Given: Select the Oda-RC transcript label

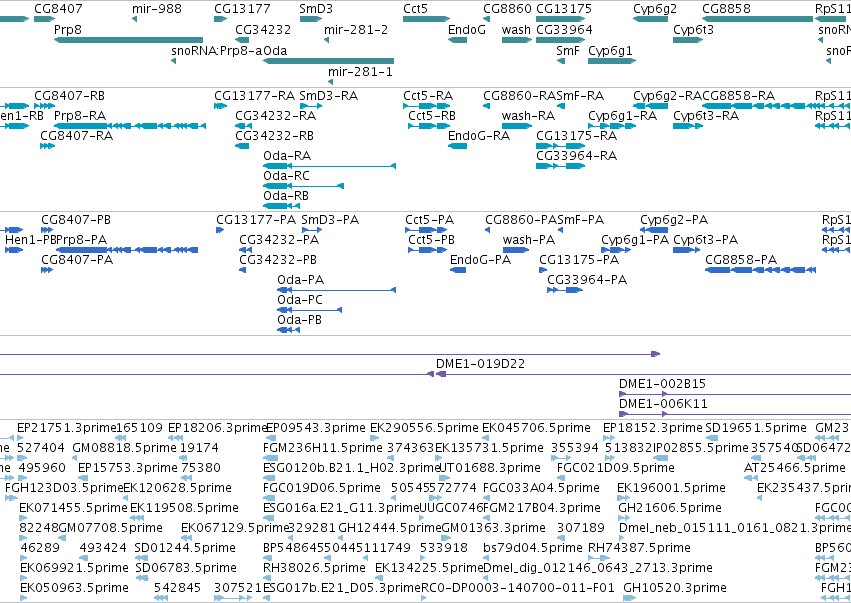Looking at the screenshot, I should tap(287, 176).
